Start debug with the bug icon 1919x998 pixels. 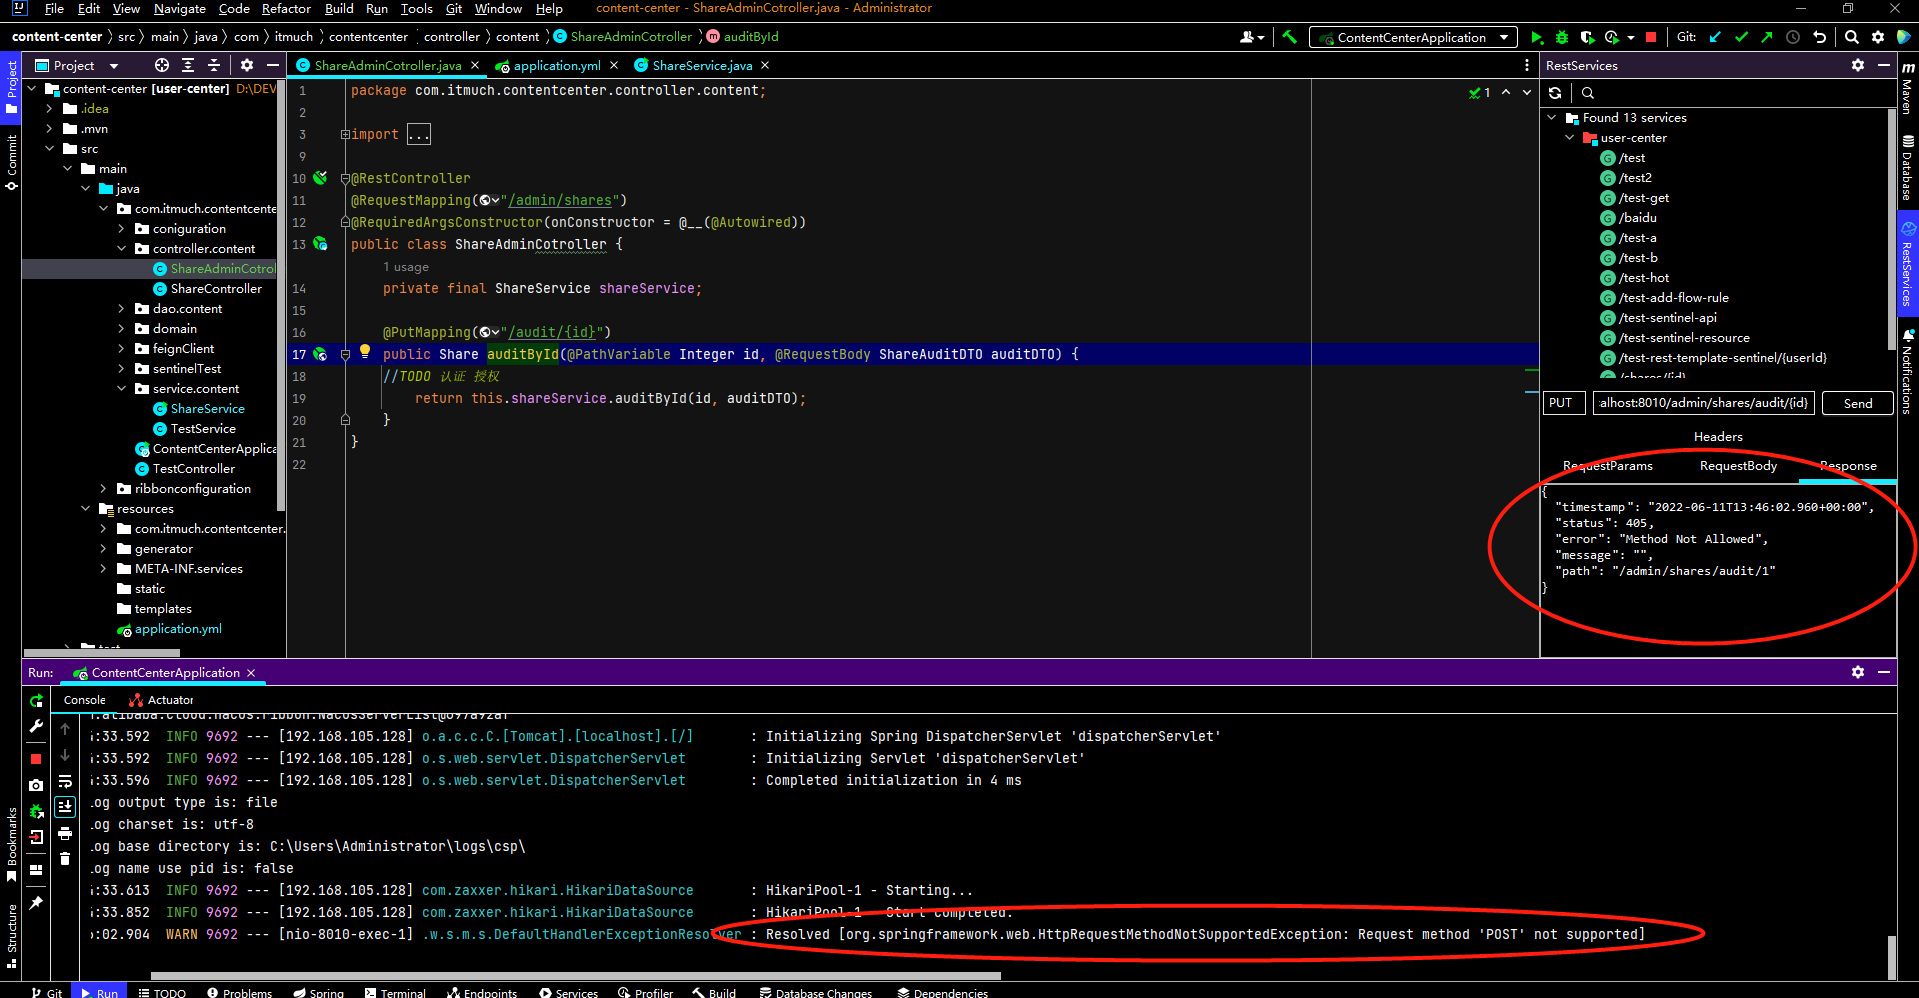[1562, 37]
